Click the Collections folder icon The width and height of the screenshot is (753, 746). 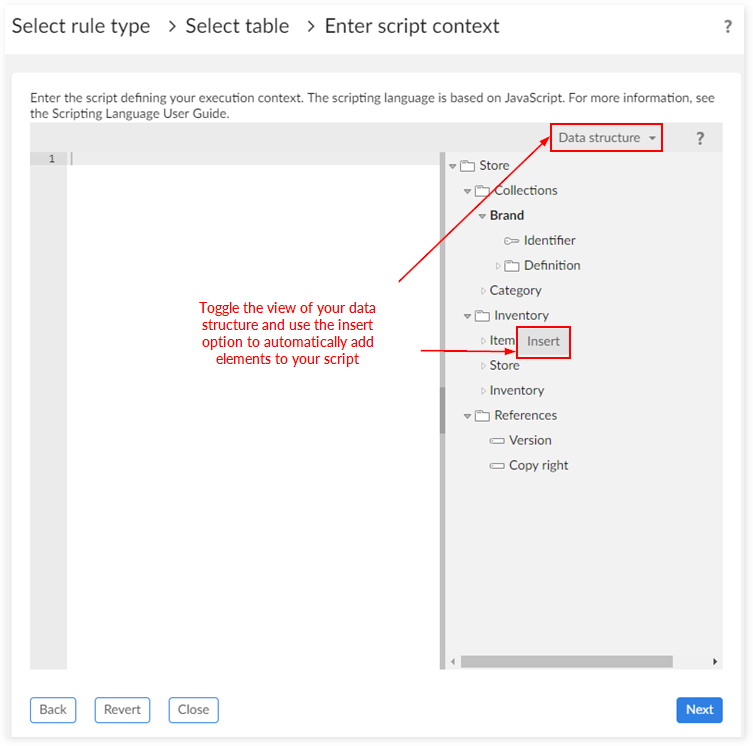click(482, 191)
